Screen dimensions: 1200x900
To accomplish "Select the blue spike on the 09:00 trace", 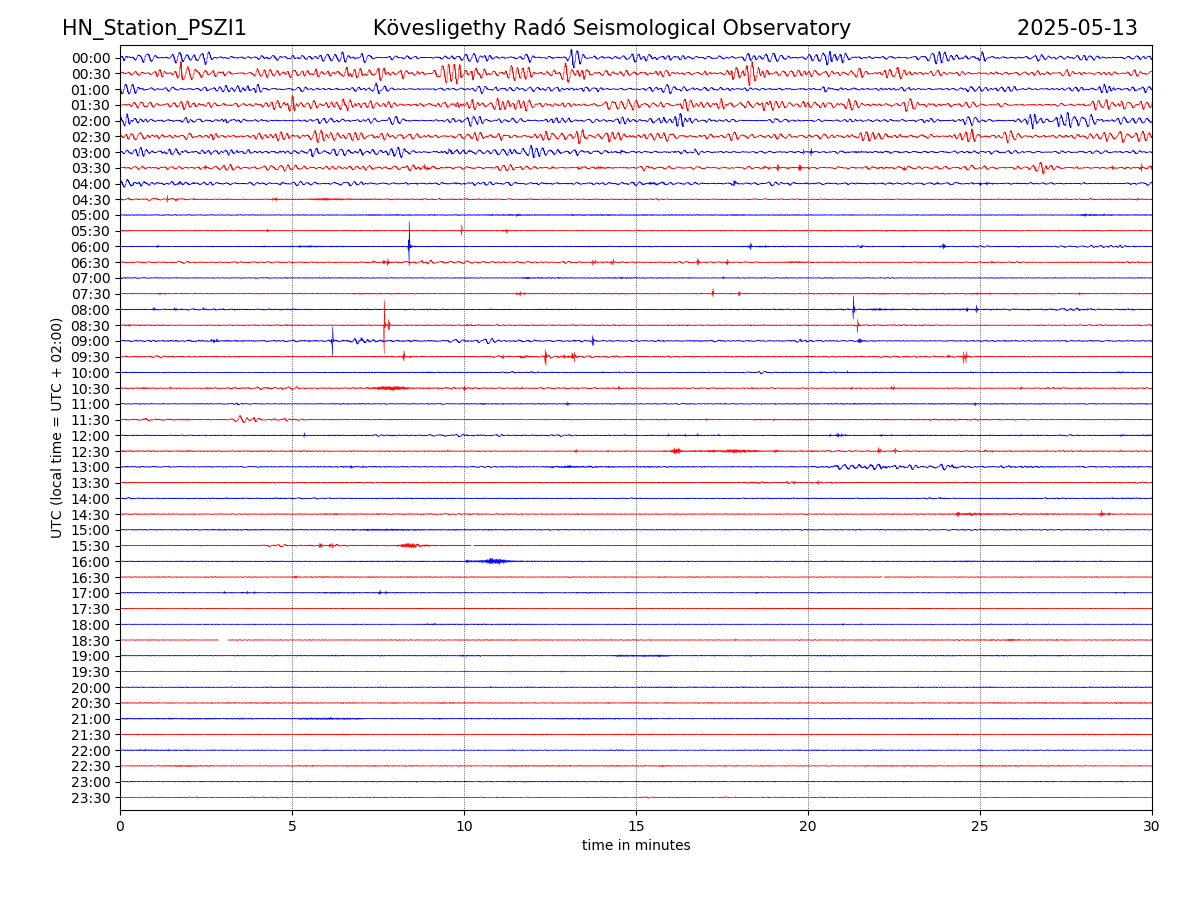I will click(x=332, y=340).
